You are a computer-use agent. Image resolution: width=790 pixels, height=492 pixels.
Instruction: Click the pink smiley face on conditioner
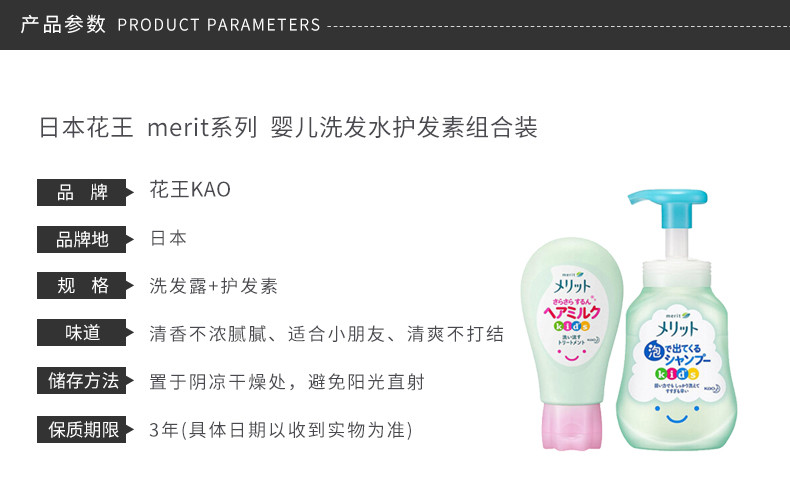point(571,355)
